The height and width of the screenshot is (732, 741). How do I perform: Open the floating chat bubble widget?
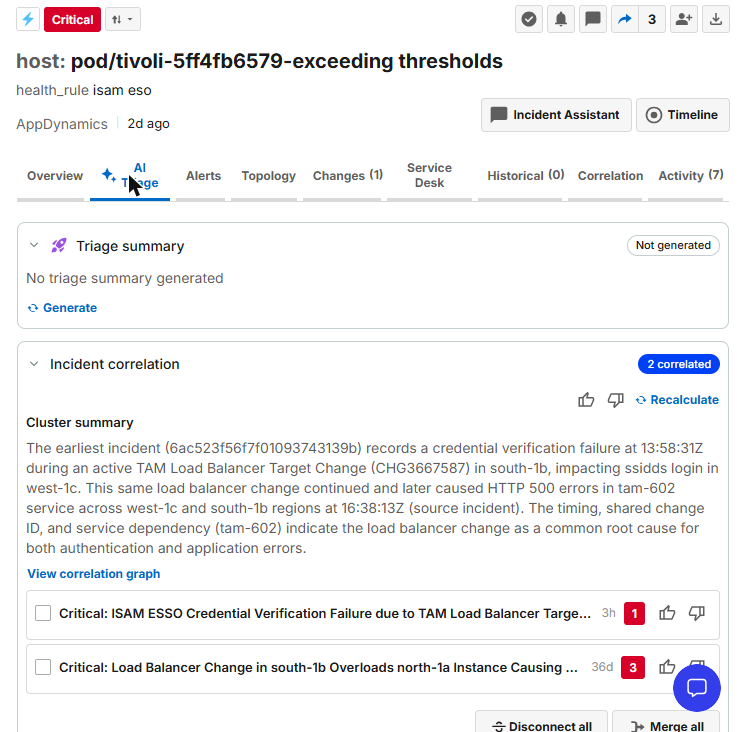pos(697,688)
